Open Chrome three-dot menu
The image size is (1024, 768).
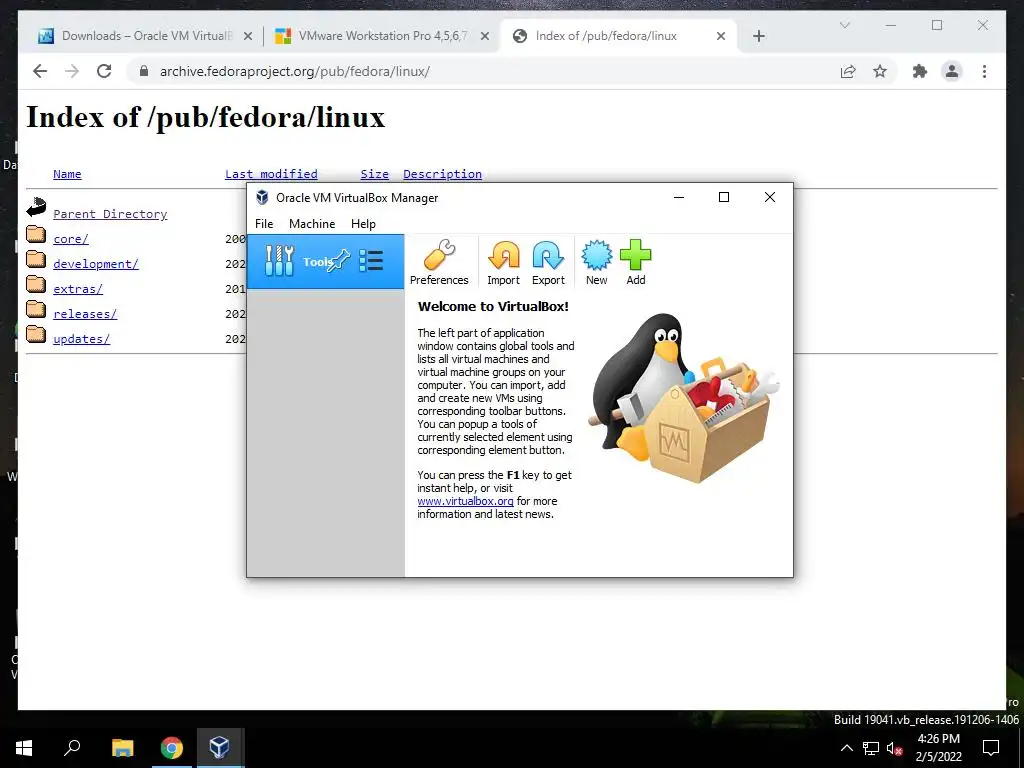coord(984,71)
